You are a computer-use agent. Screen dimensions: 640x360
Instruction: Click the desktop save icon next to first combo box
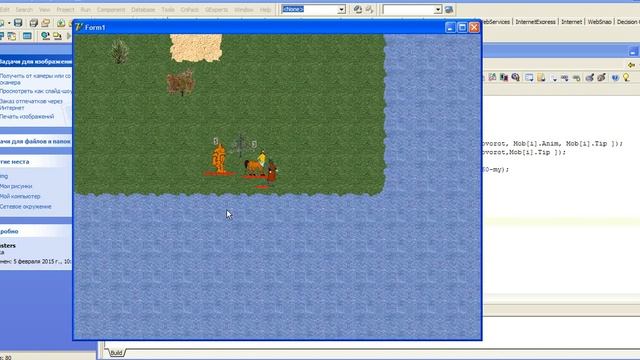coord(358,9)
